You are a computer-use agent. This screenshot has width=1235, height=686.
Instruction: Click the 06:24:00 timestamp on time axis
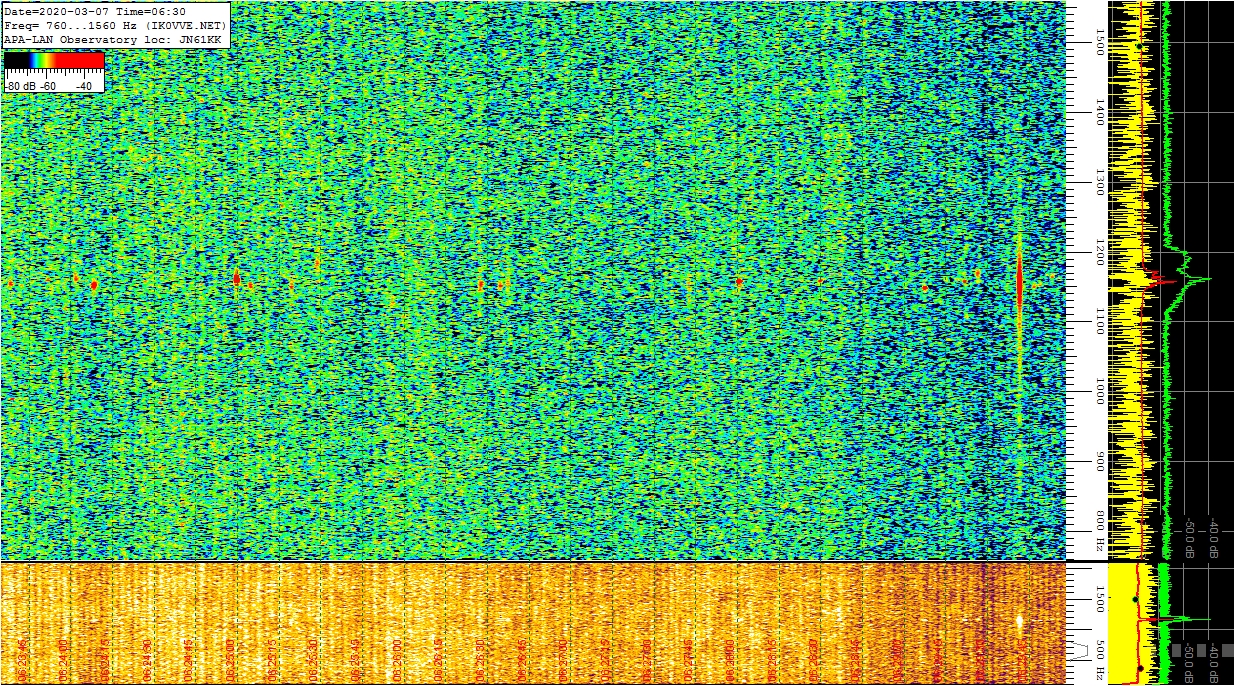pyautogui.click(x=64, y=660)
